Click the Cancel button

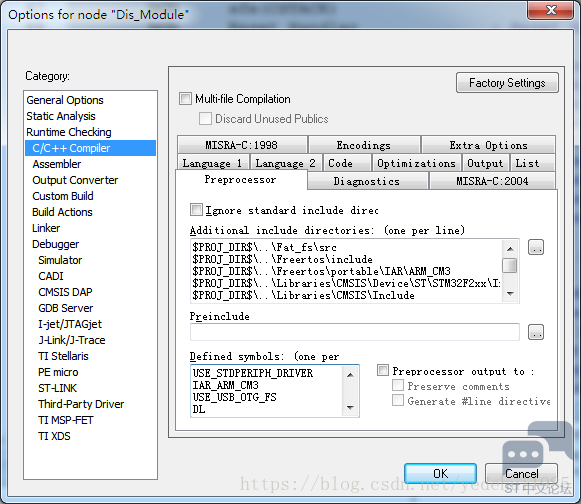tap(521, 474)
